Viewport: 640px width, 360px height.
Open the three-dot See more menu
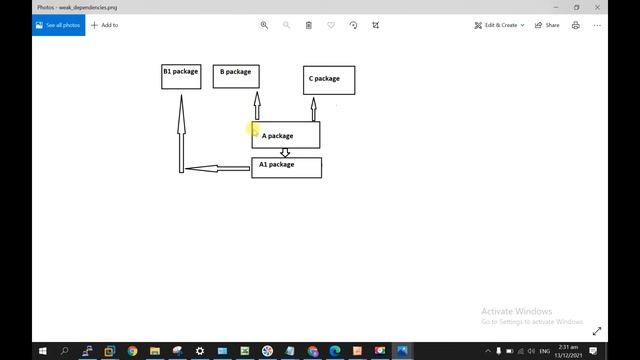click(597, 25)
